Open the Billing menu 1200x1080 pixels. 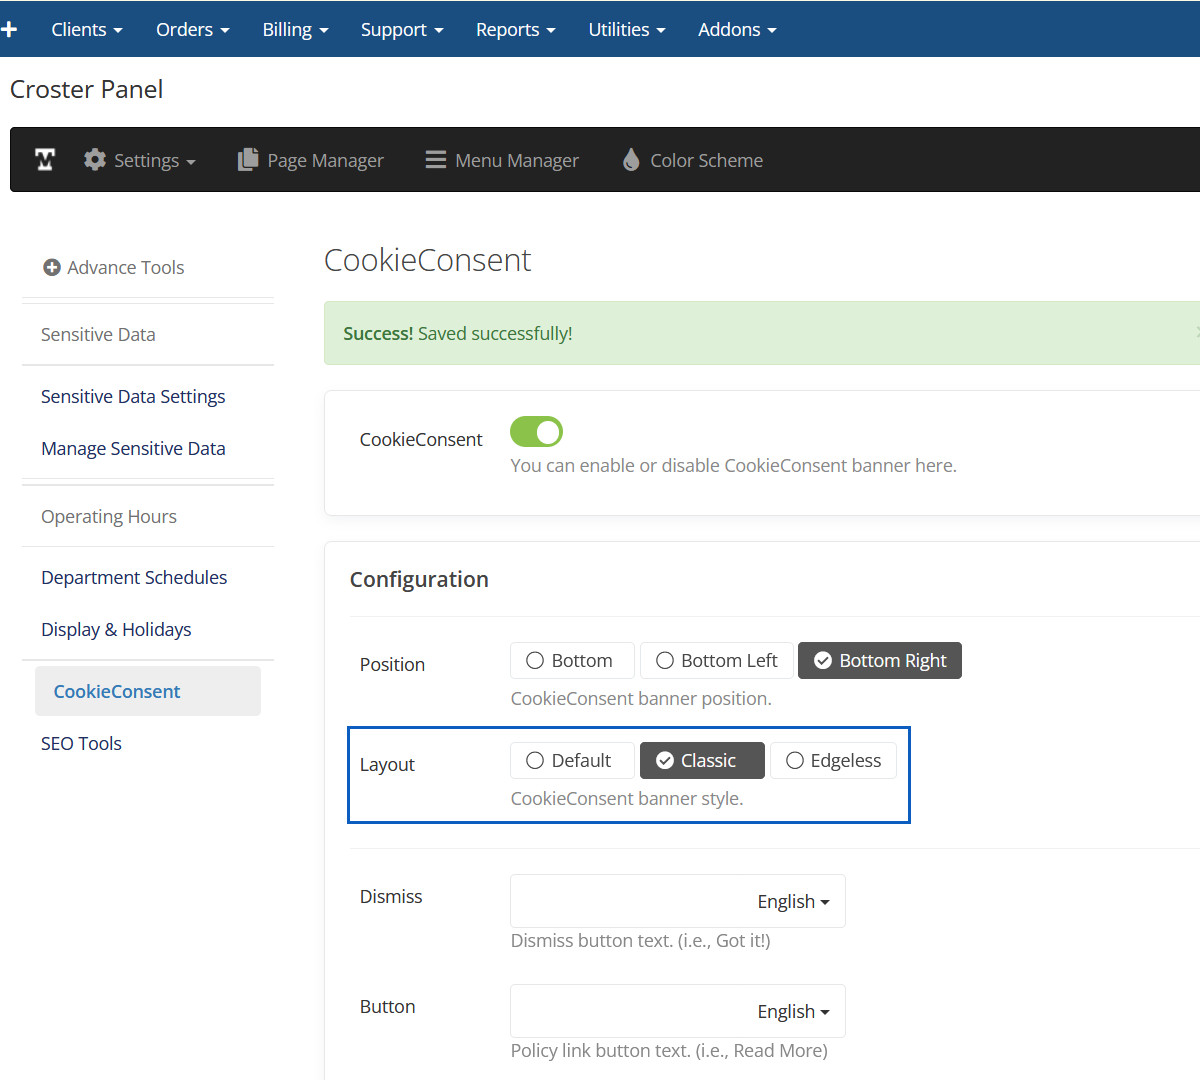pos(295,29)
